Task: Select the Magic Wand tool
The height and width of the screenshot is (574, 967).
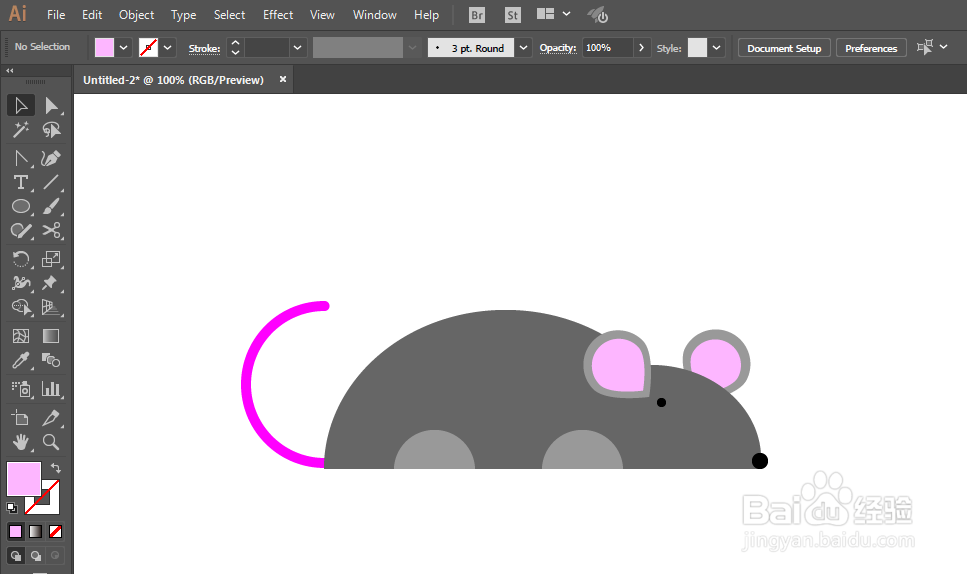Action: (x=21, y=129)
